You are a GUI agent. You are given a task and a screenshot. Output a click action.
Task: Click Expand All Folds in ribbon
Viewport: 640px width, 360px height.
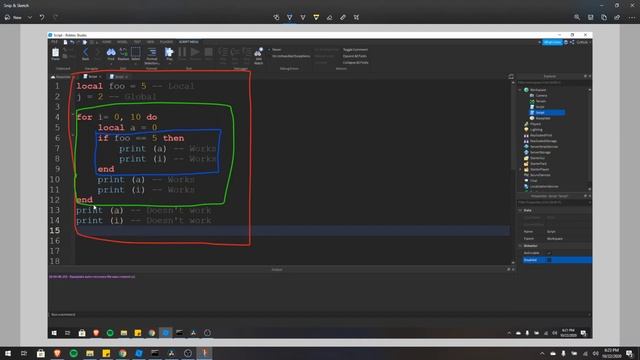tap(355, 56)
